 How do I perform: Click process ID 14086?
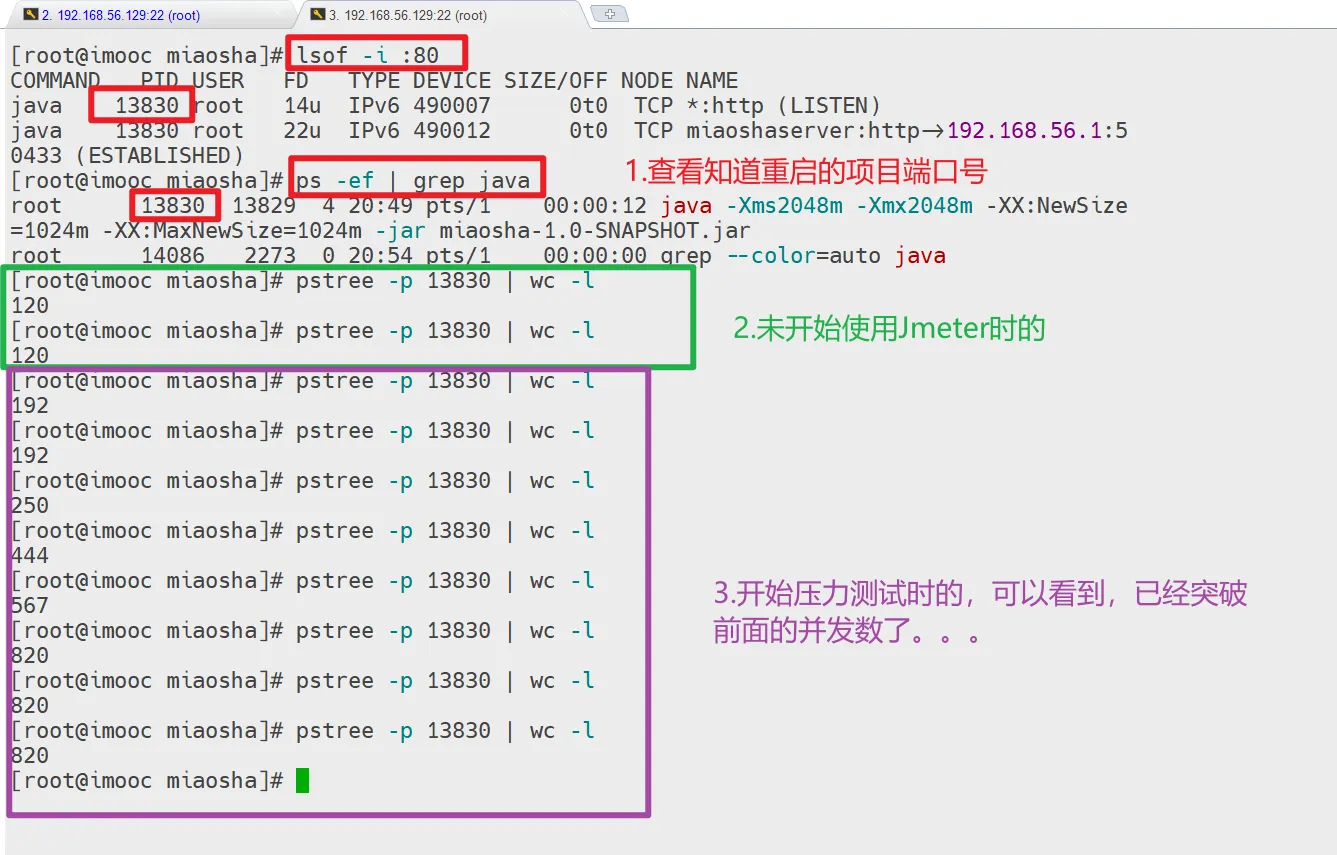(173, 256)
